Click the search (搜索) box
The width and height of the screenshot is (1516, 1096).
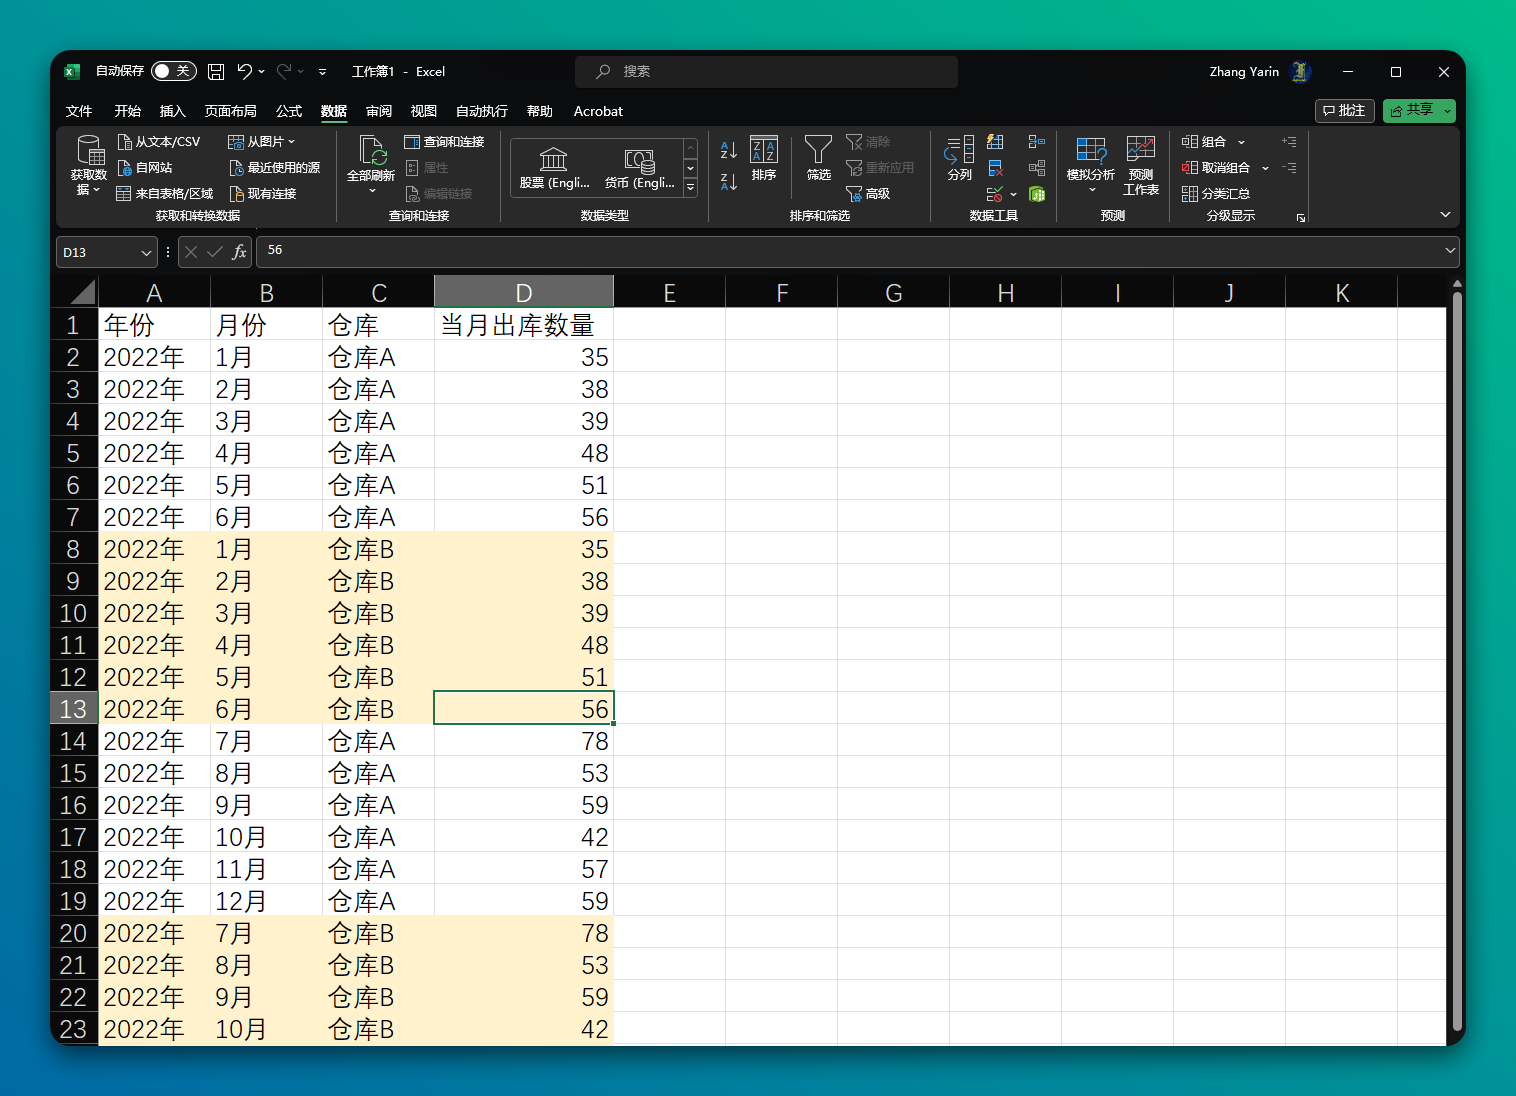click(x=766, y=71)
